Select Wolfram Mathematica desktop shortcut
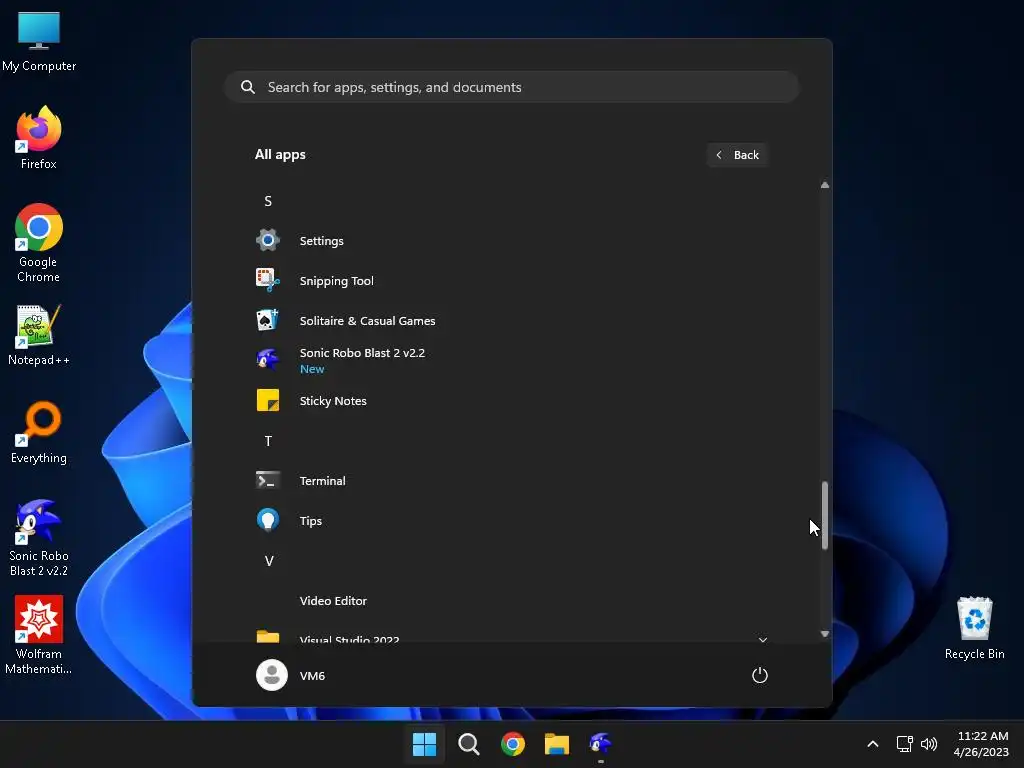This screenshot has height=768, width=1024. [39, 635]
